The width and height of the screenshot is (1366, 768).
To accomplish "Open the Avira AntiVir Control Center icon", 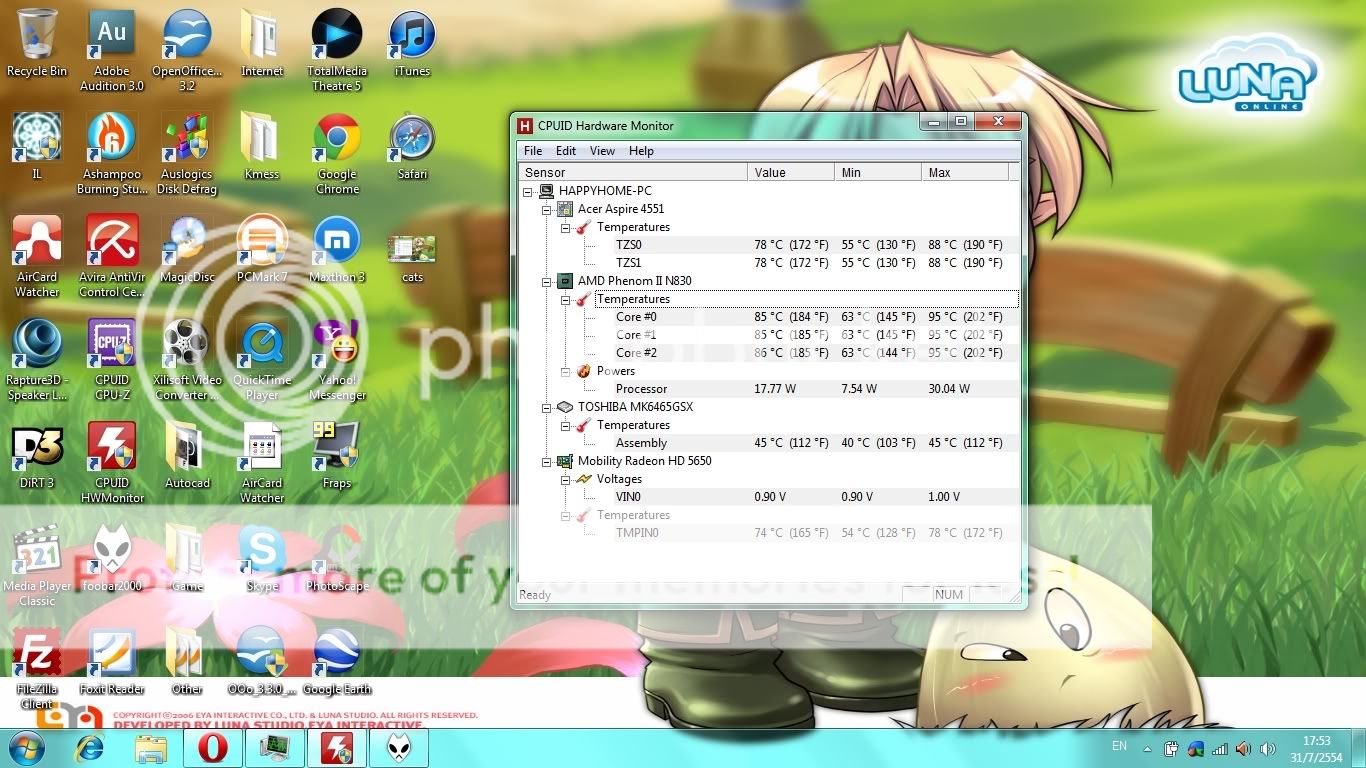I will 112,243.
